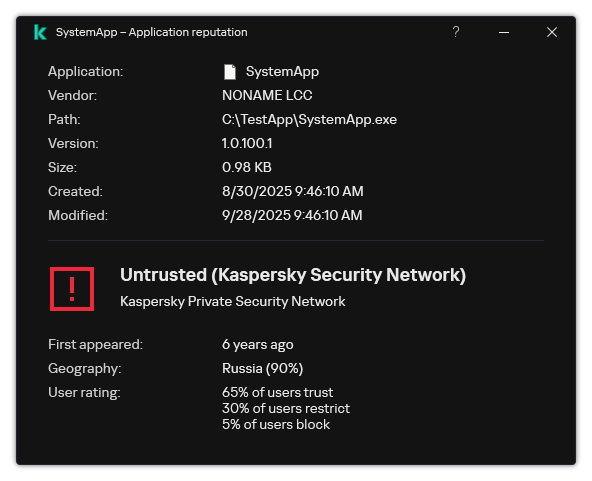
Task: Click the 'First appeared:' label
Action: tap(96, 344)
